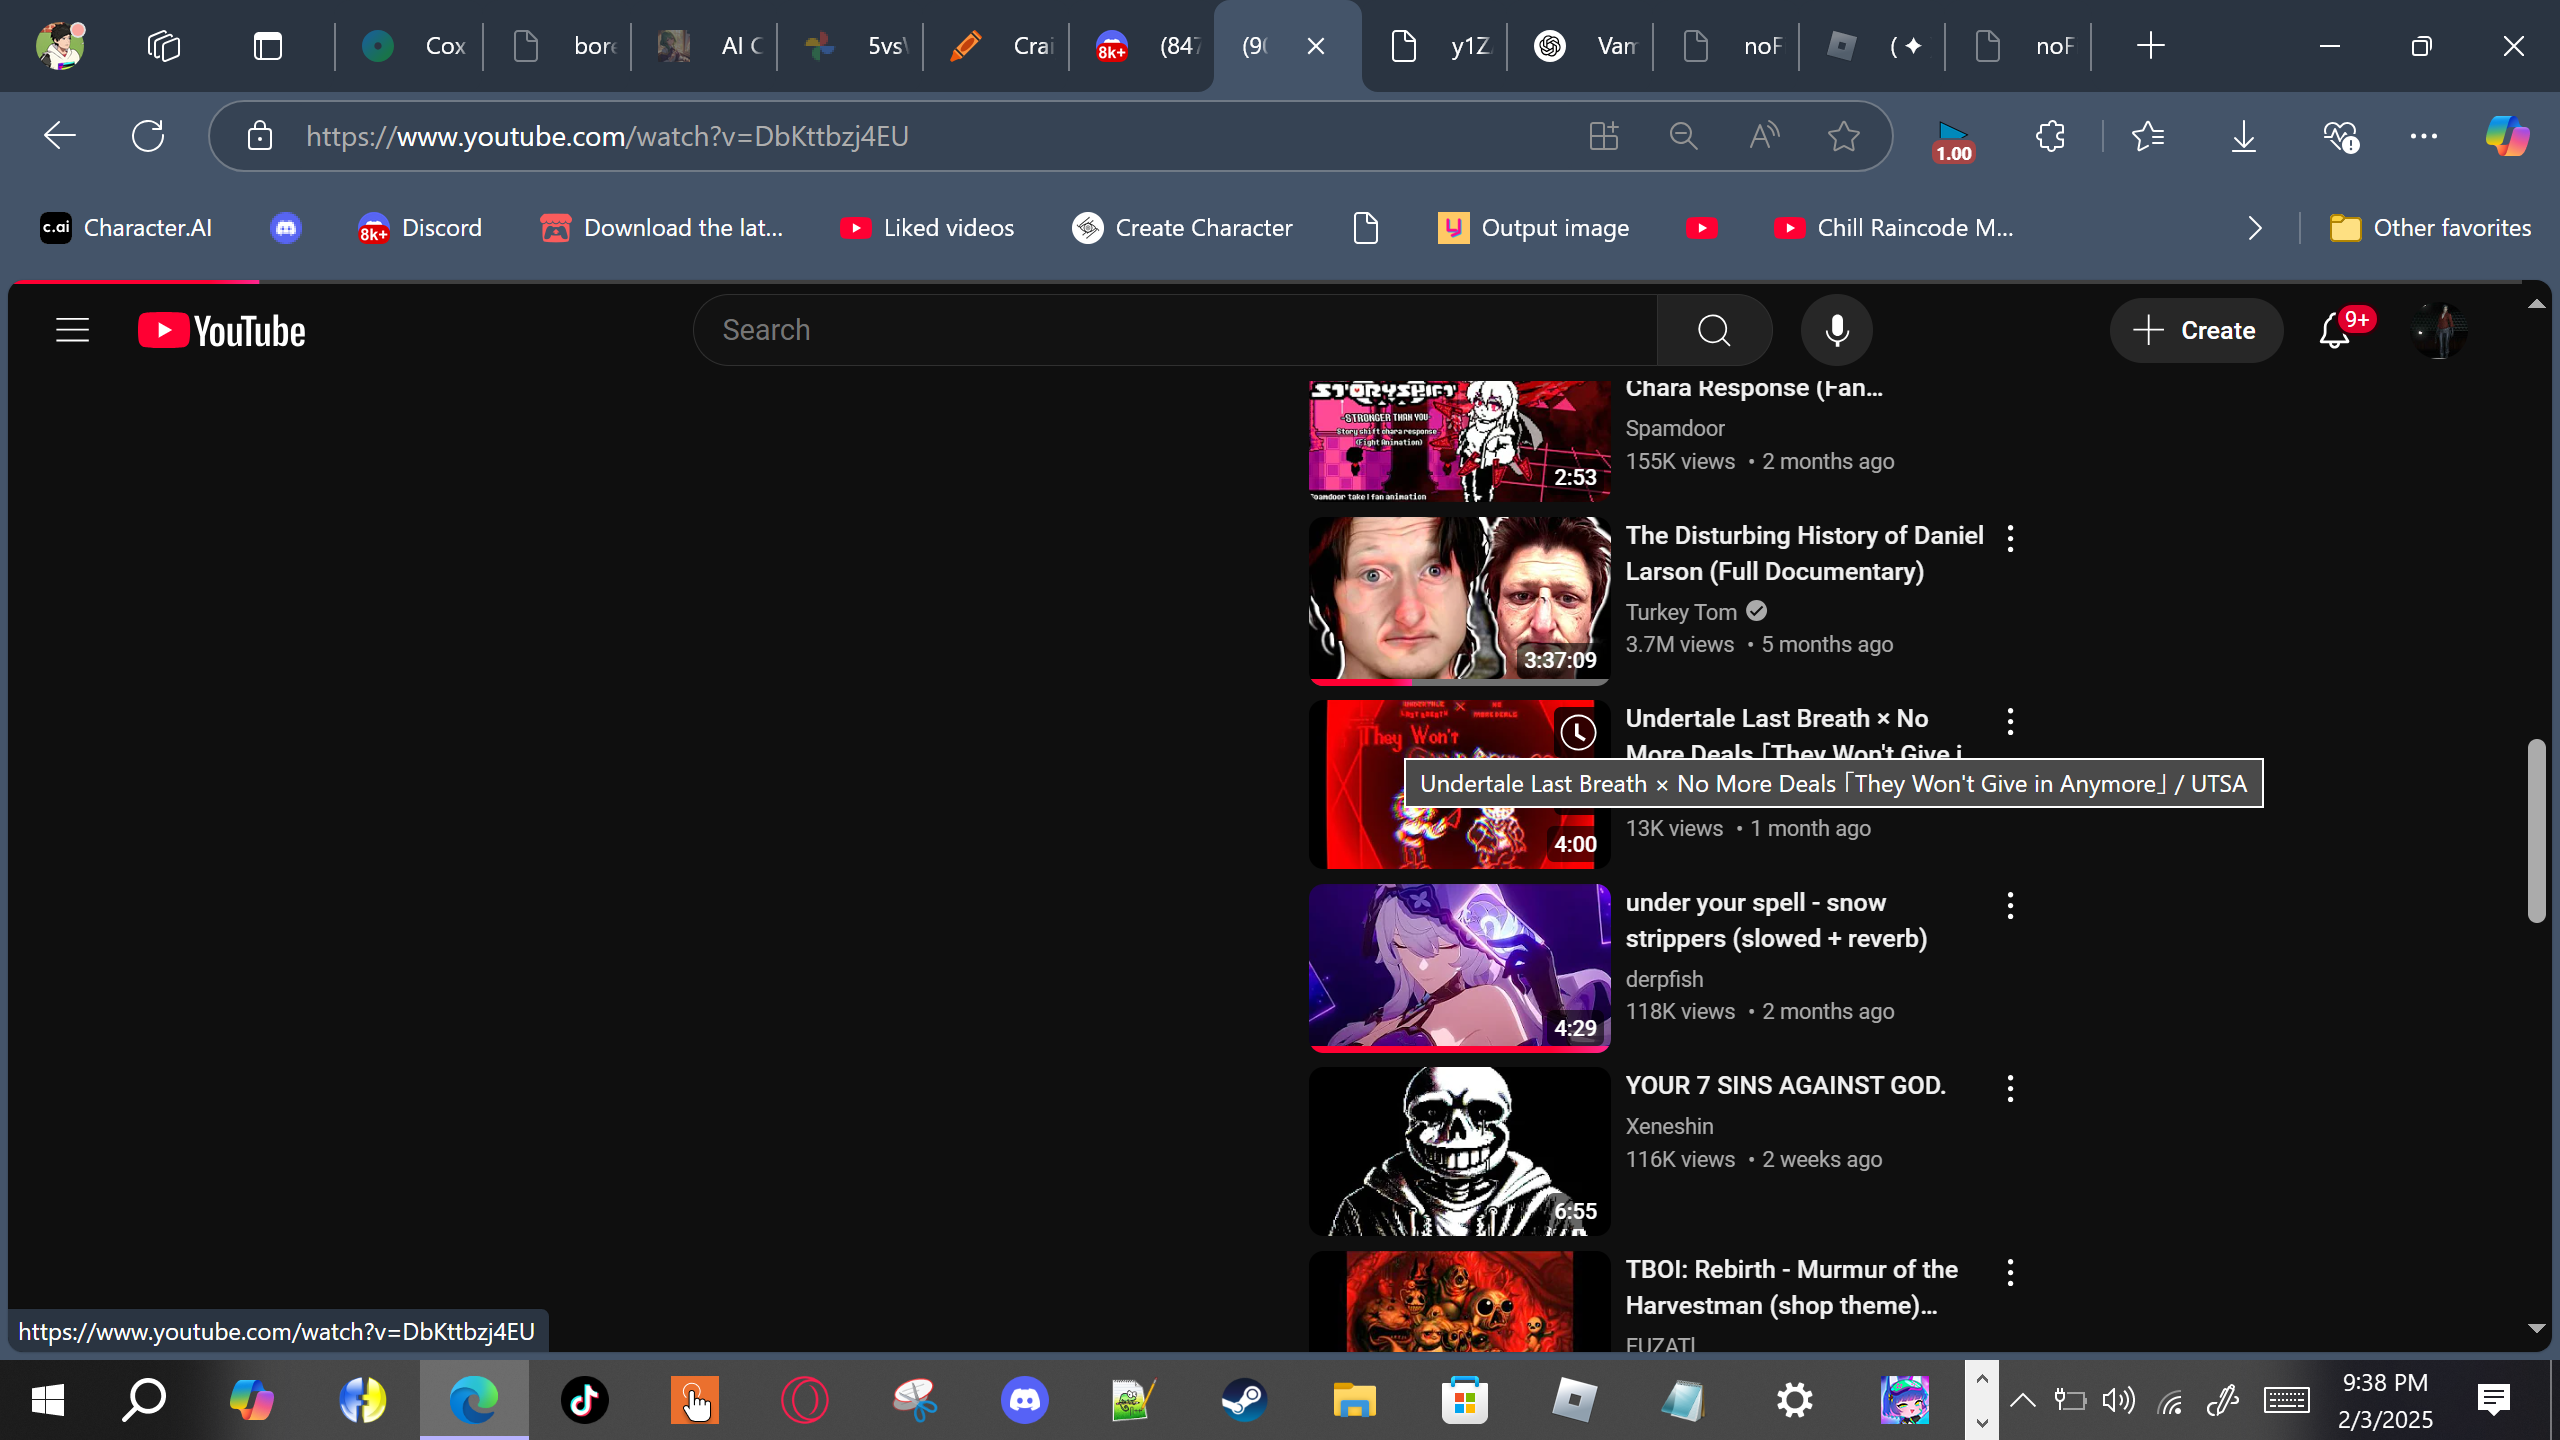Open the volume control in system tray

click(x=2118, y=1400)
